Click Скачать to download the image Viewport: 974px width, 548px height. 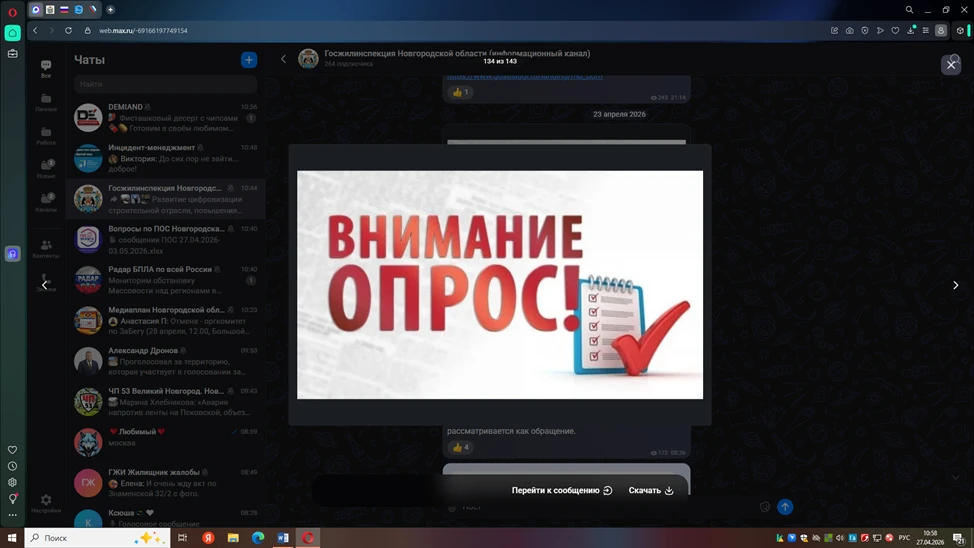coord(650,490)
